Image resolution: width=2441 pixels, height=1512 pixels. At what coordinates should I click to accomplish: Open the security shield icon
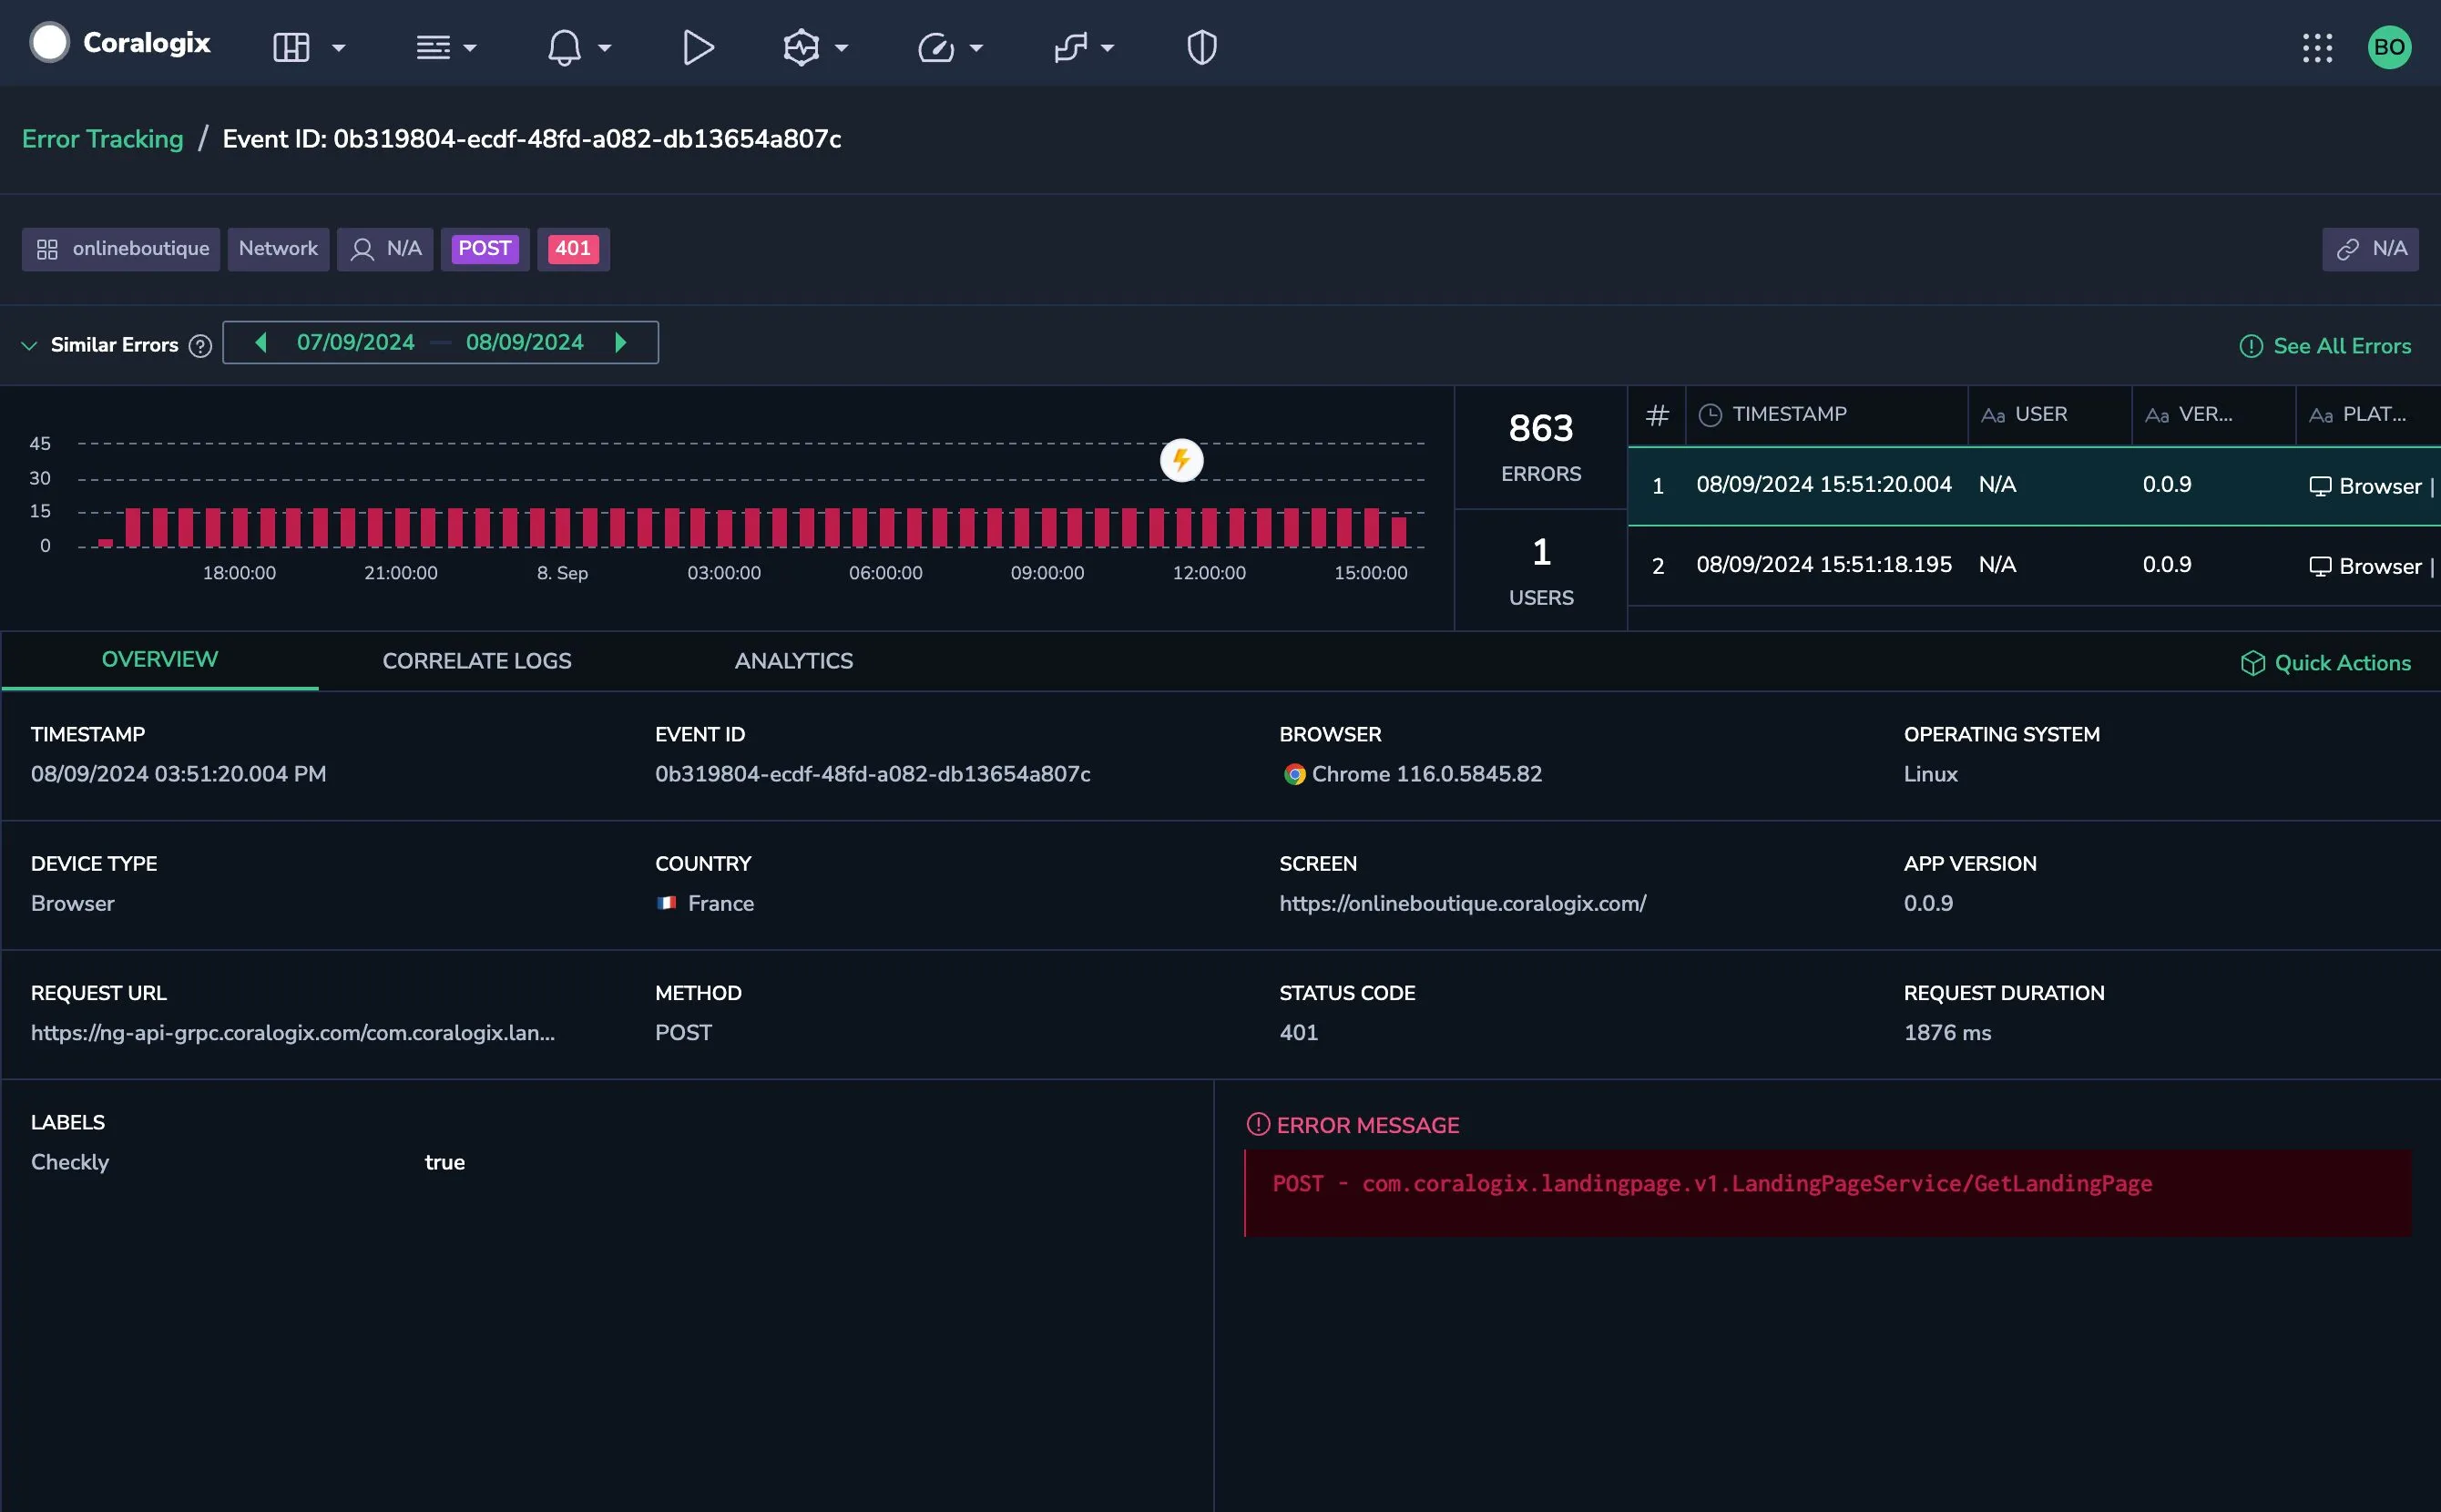coord(1201,47)
